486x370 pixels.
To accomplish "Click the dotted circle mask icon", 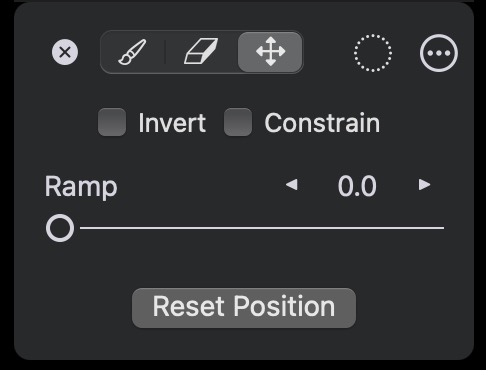I will tap(373, 53).
